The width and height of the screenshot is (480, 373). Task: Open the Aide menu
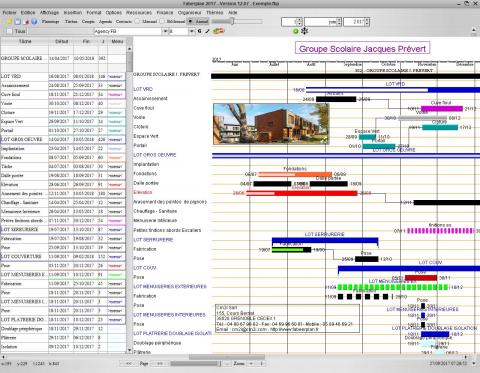(x=233, y=12)
